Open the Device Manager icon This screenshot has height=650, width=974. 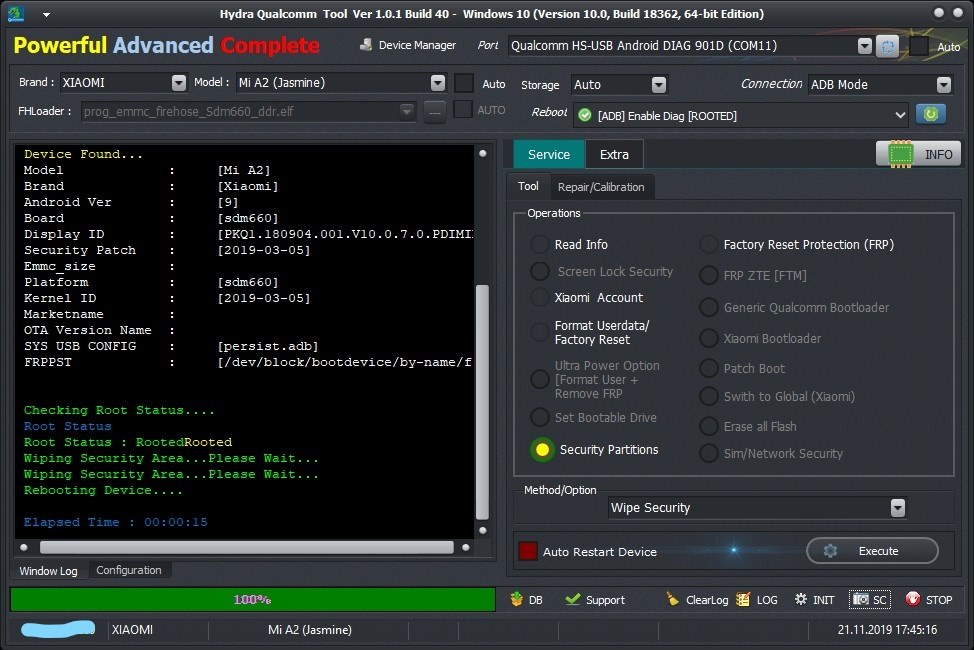coord(366,45)
